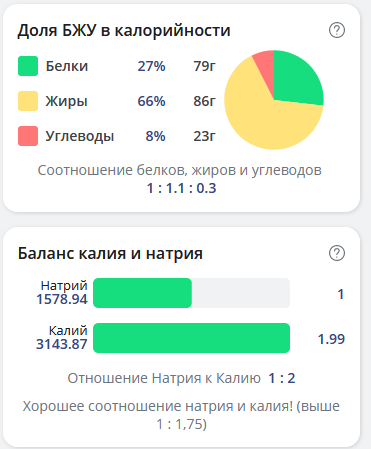
Task: Click the 27% protein percentage value
Action: coord(151,66)
